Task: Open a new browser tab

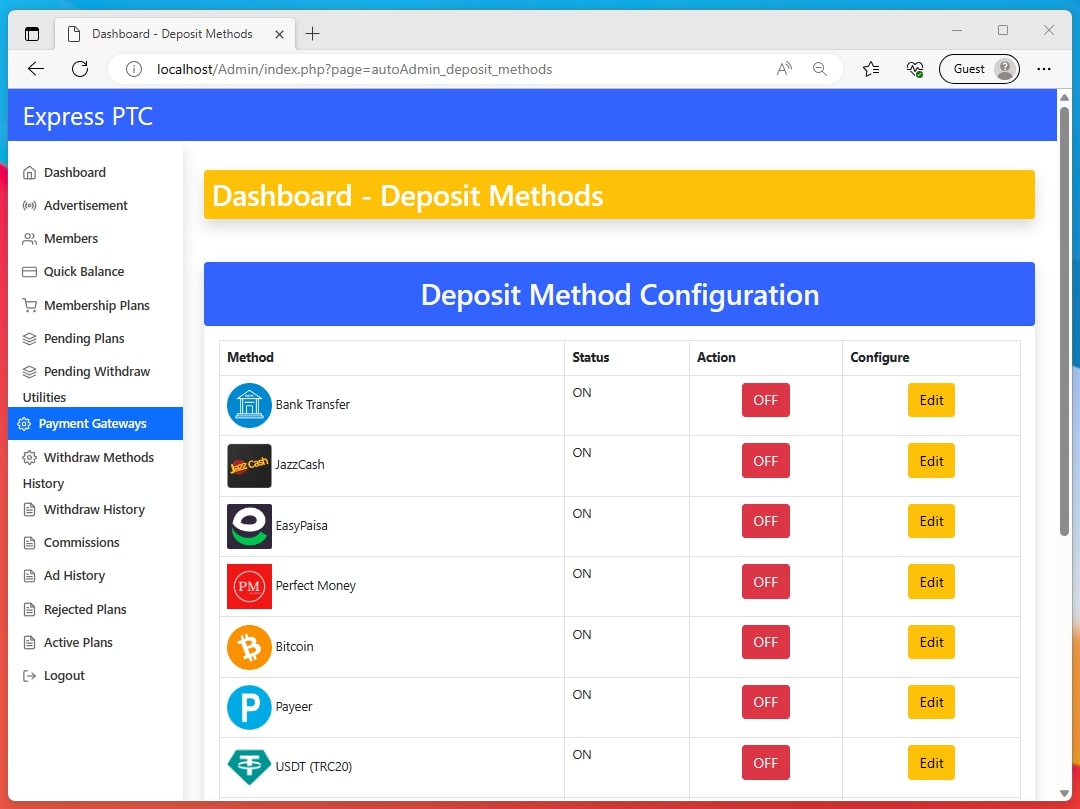Action: point(312,34)
